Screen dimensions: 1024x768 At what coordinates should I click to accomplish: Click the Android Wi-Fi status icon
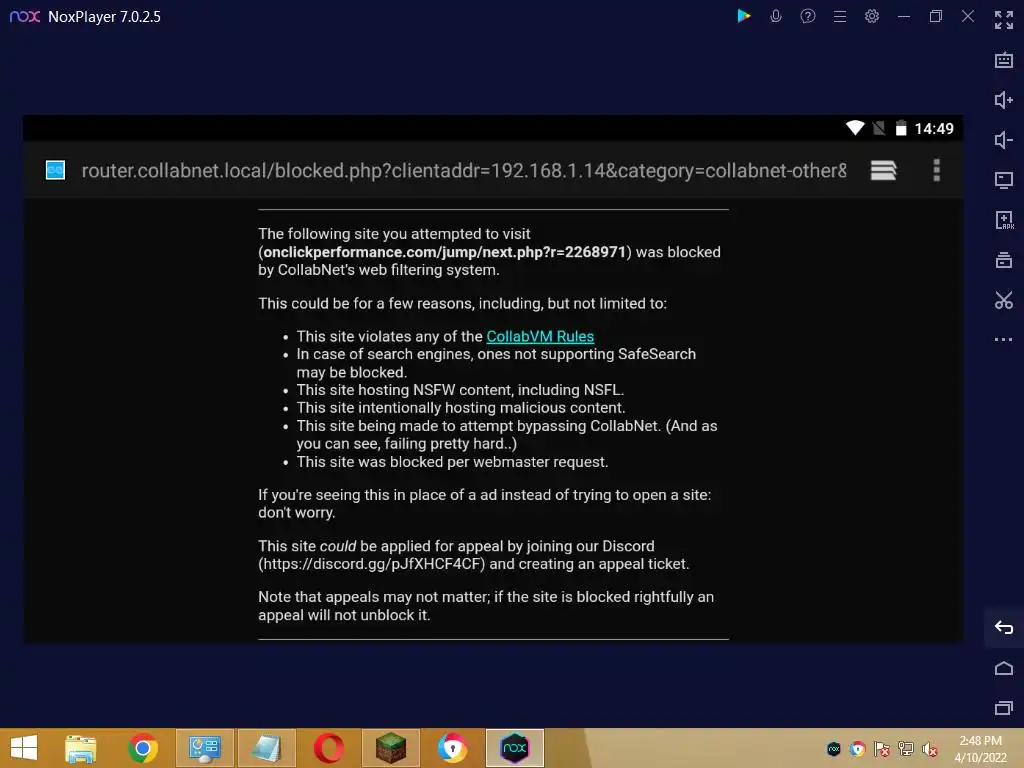click(x=855, y=128)
